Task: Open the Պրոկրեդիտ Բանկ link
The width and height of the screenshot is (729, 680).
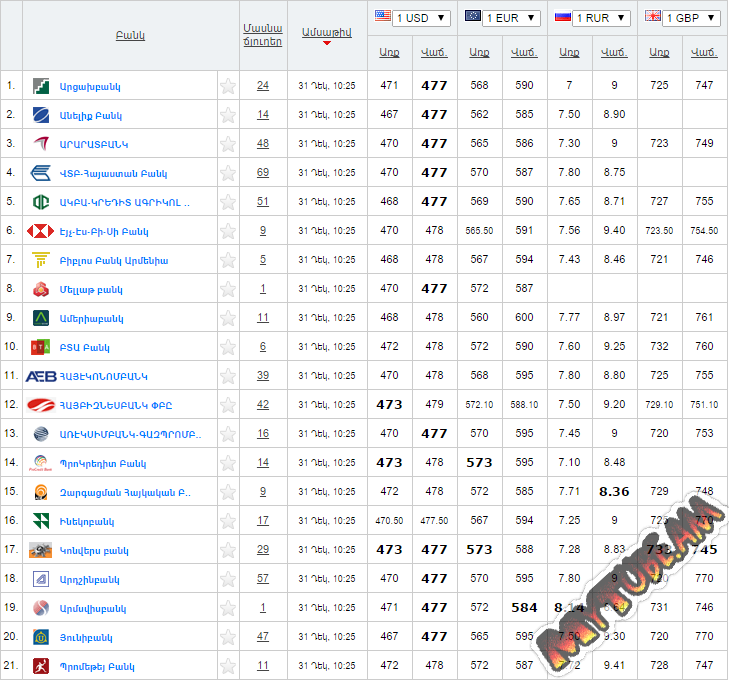Action: point(103,464)
